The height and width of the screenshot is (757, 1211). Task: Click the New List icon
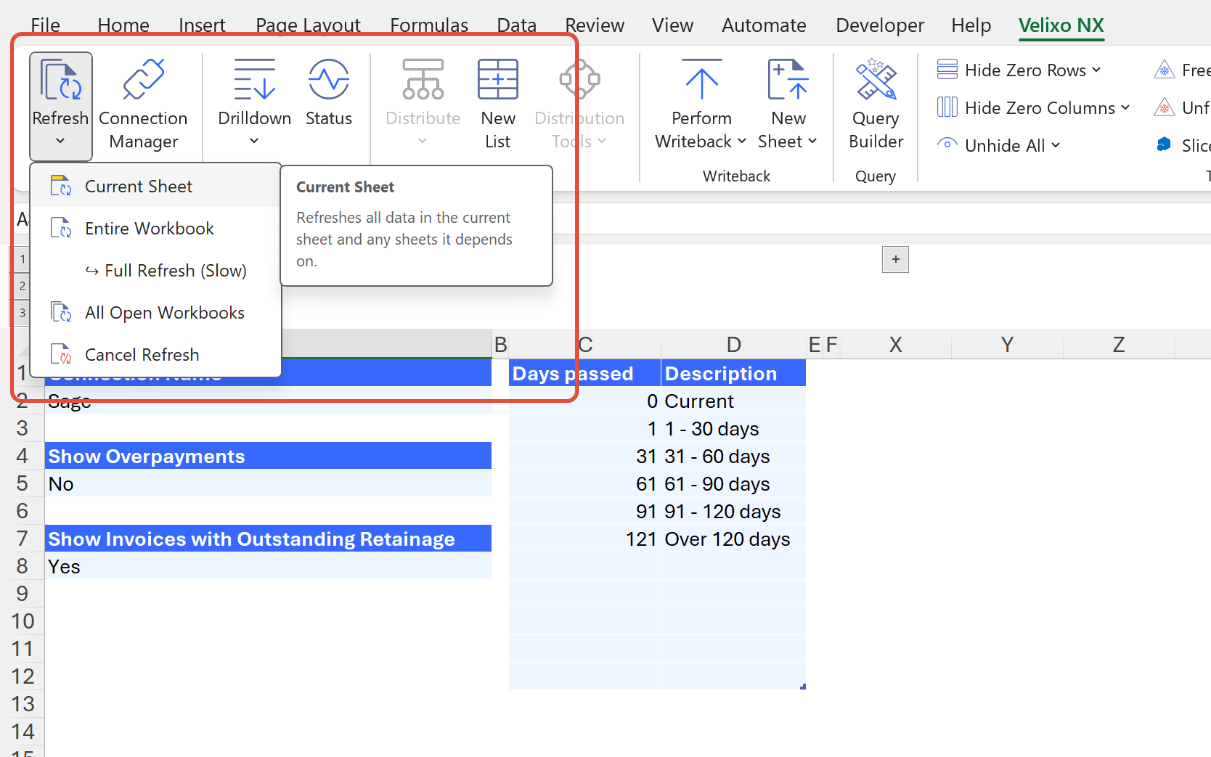pos(498,80)
